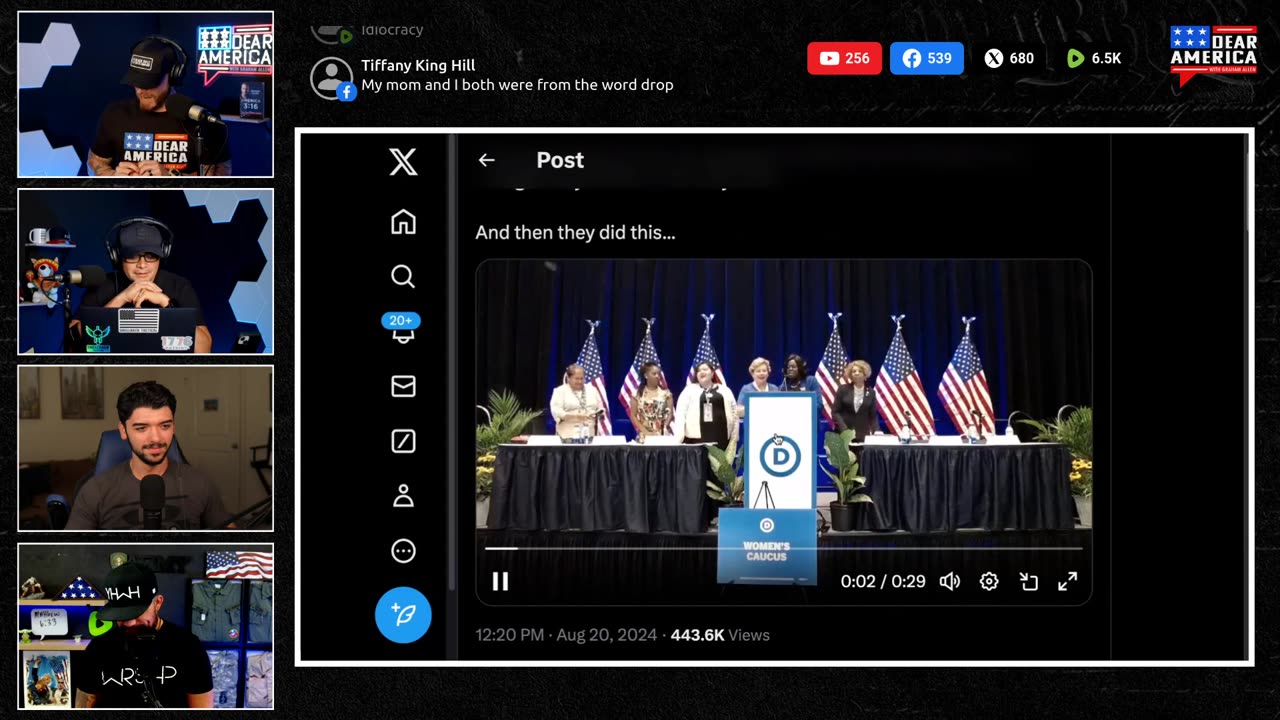Select the top host webcam with headset
This screenshot has width=1280, height=720.
tap(145, 94)
